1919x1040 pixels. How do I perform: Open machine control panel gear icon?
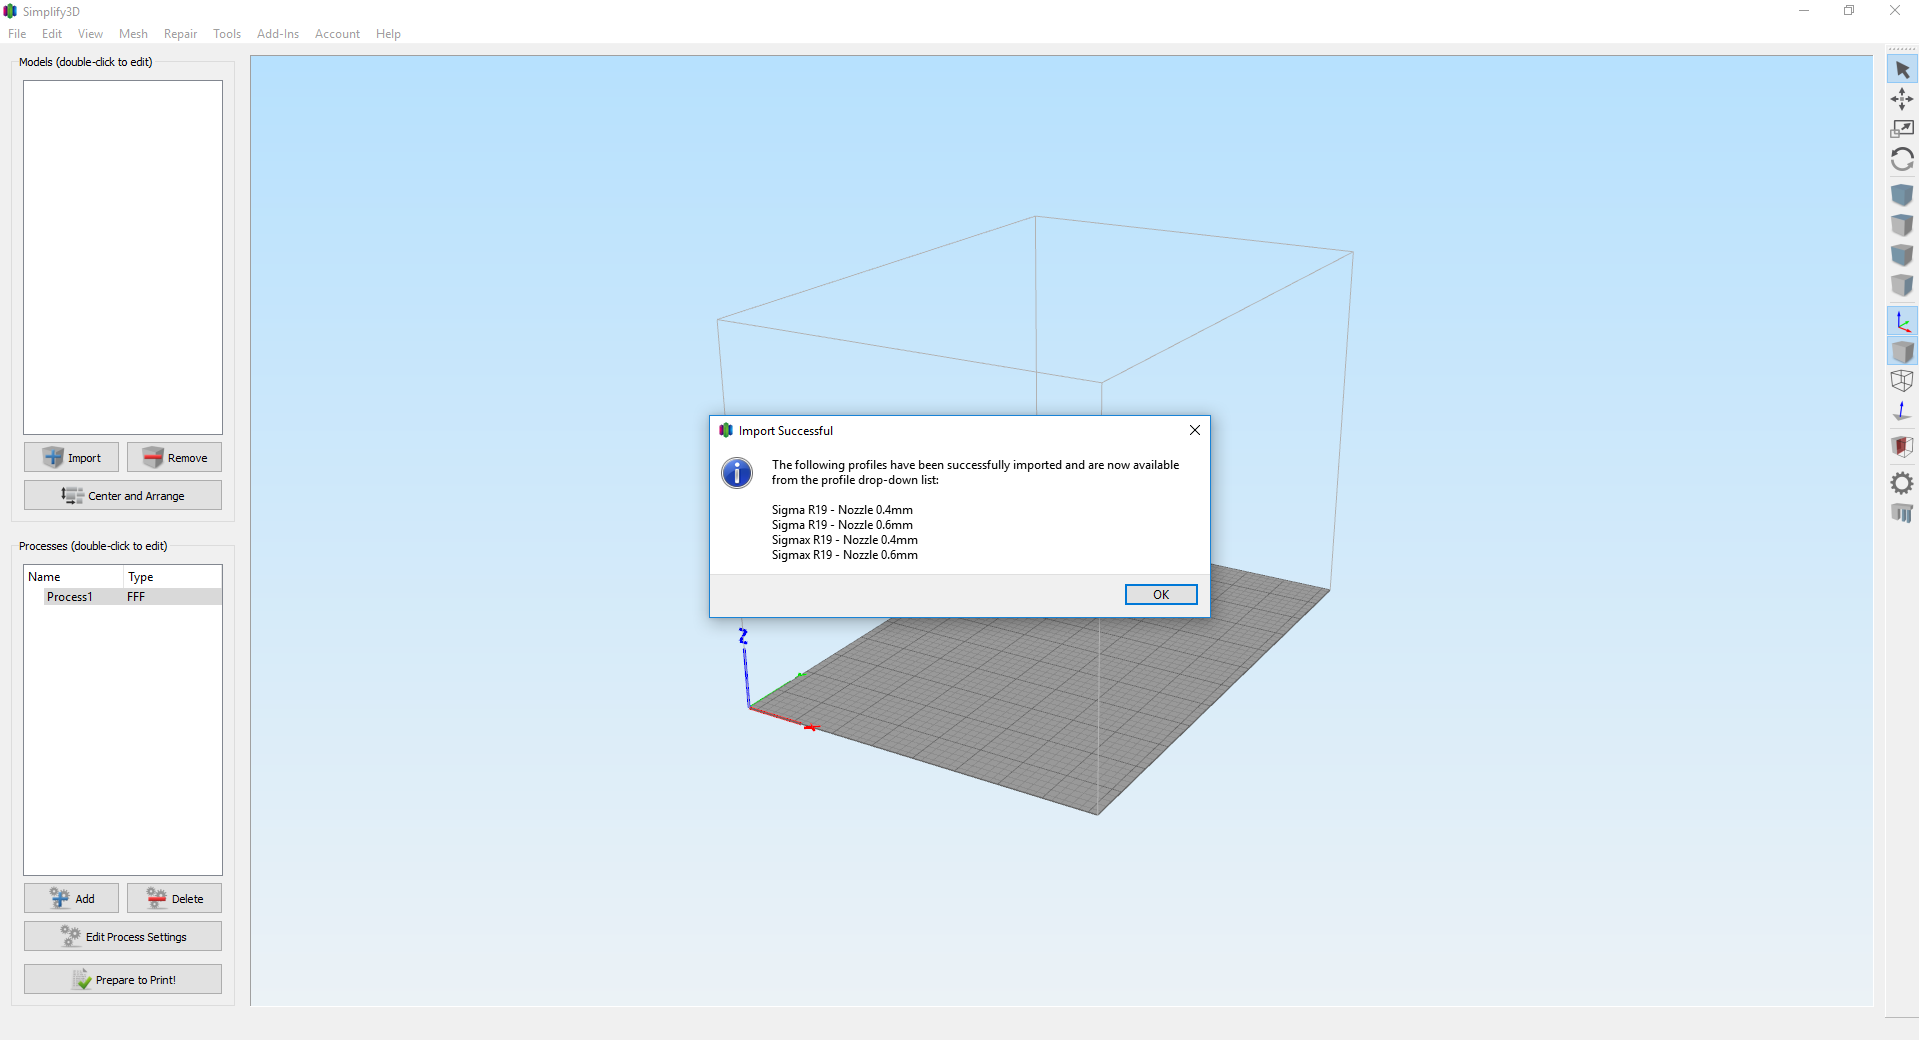click(1902, 483)
